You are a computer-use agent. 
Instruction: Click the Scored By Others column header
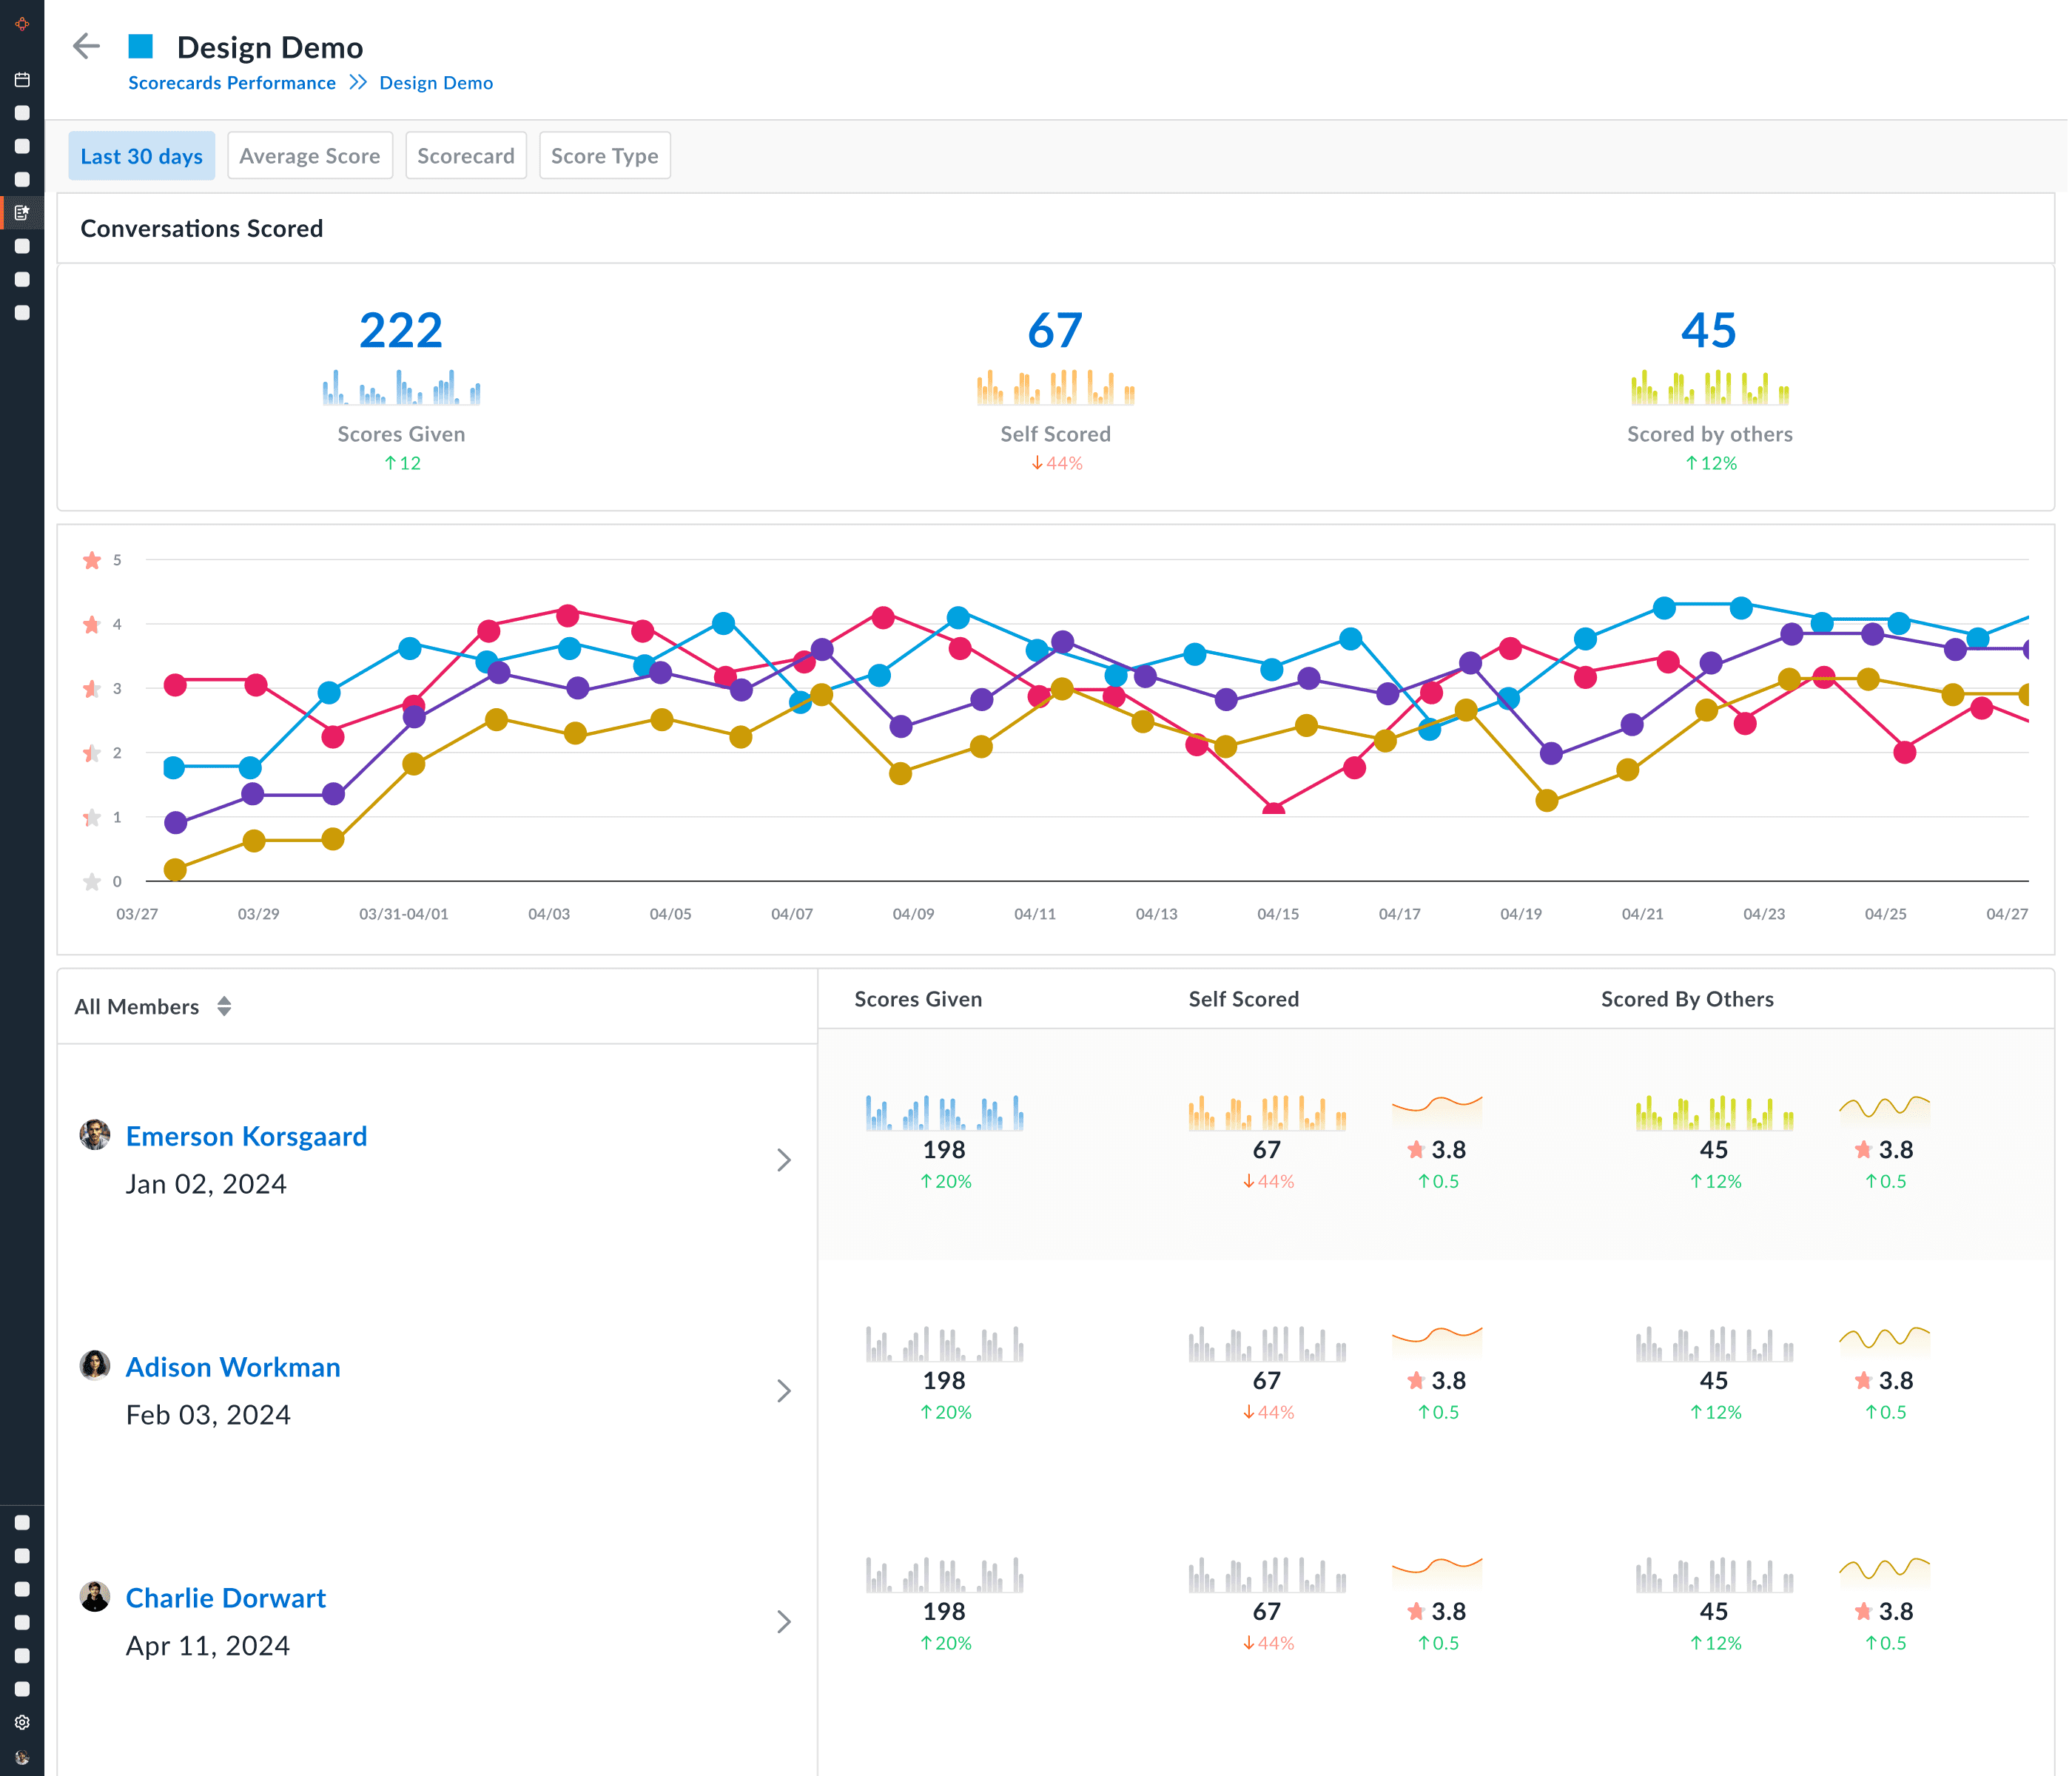tap(1686, 999)
